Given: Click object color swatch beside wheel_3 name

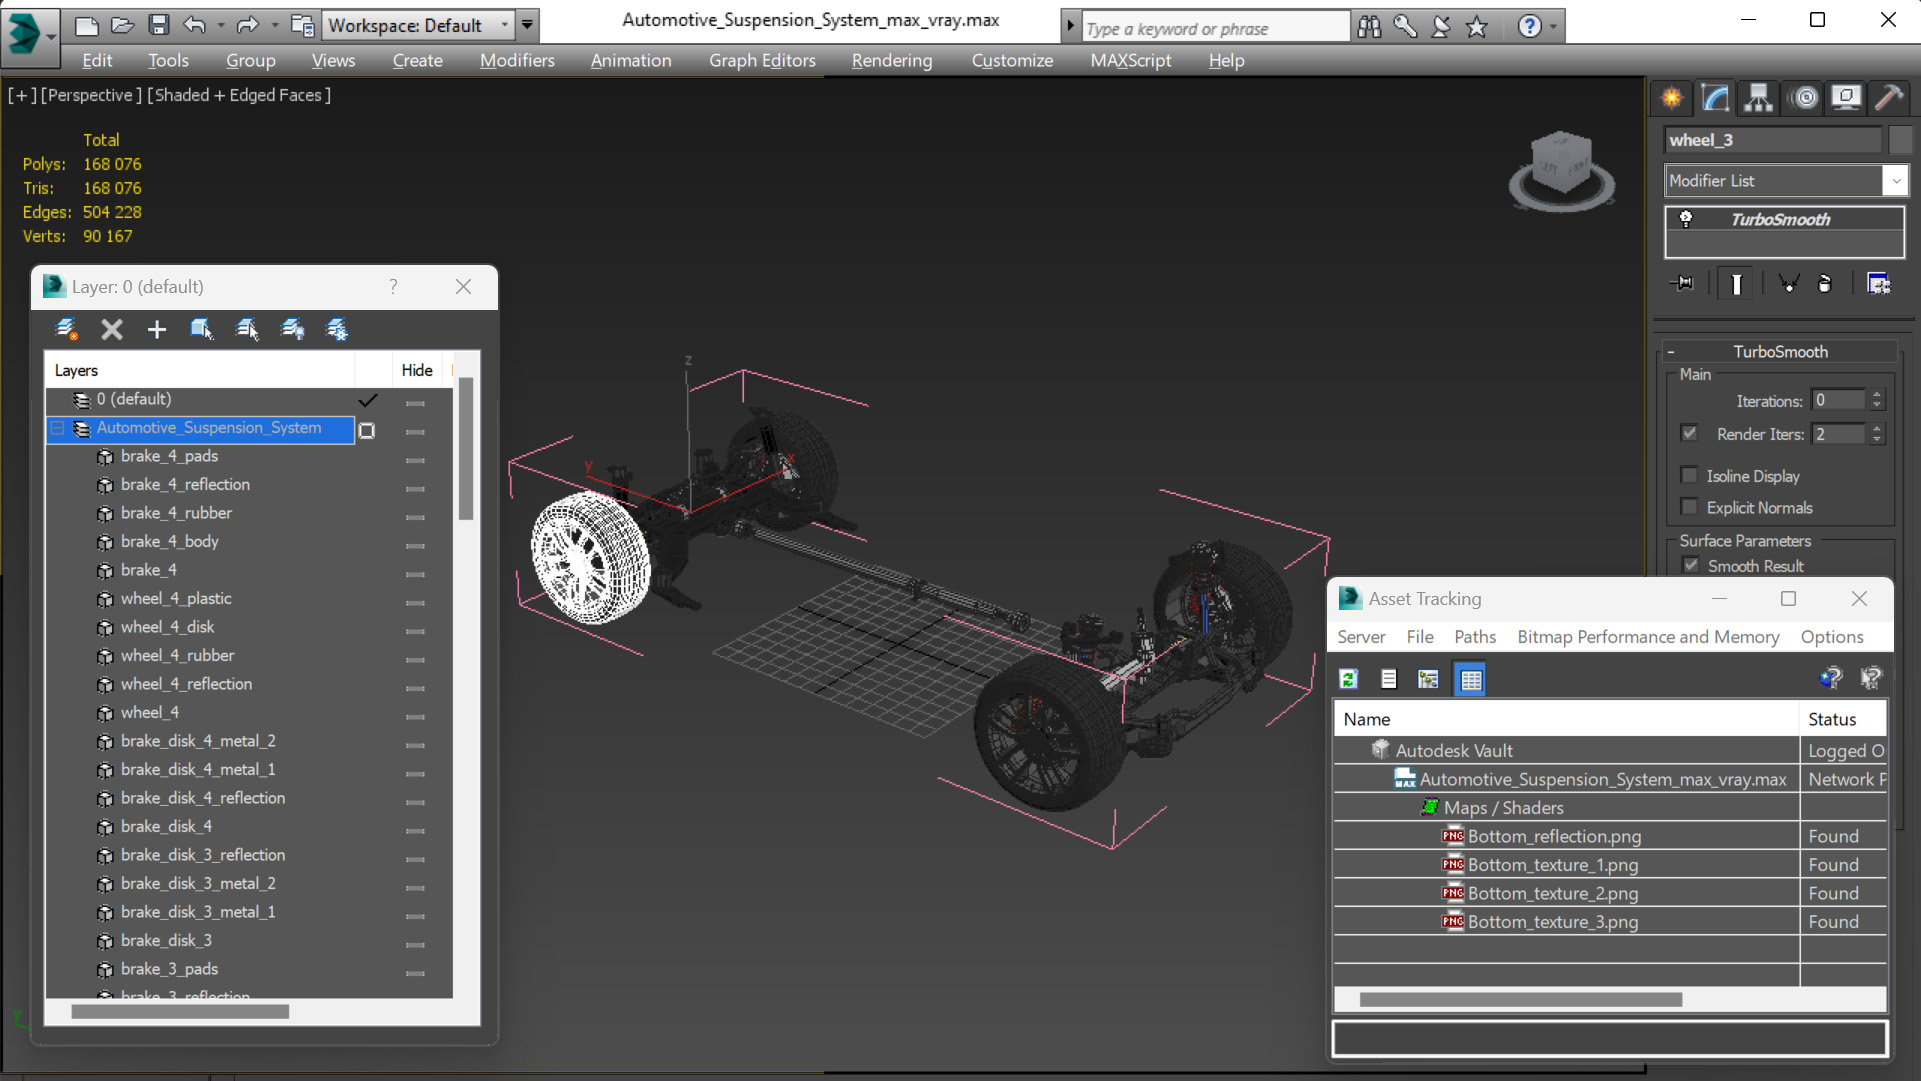Looking at the screenshot, I should click(x=1900, y=140).
